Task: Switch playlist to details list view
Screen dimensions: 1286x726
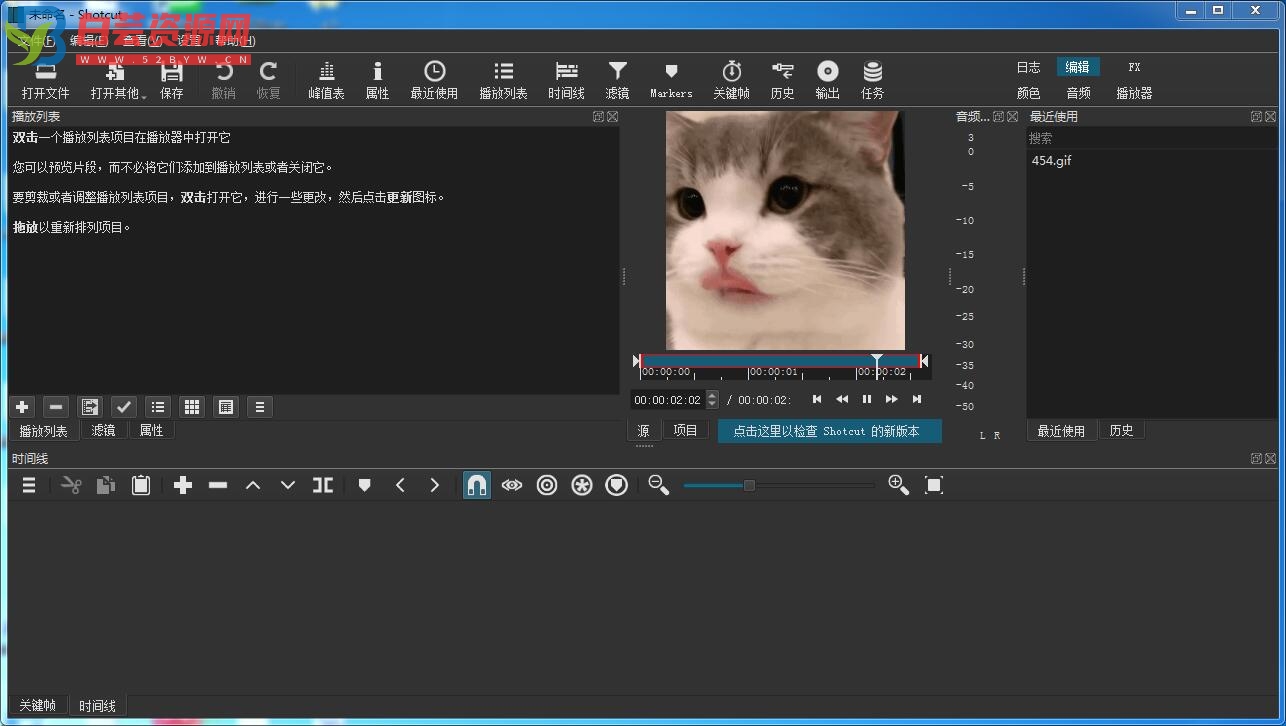Action: pos(158,407)
